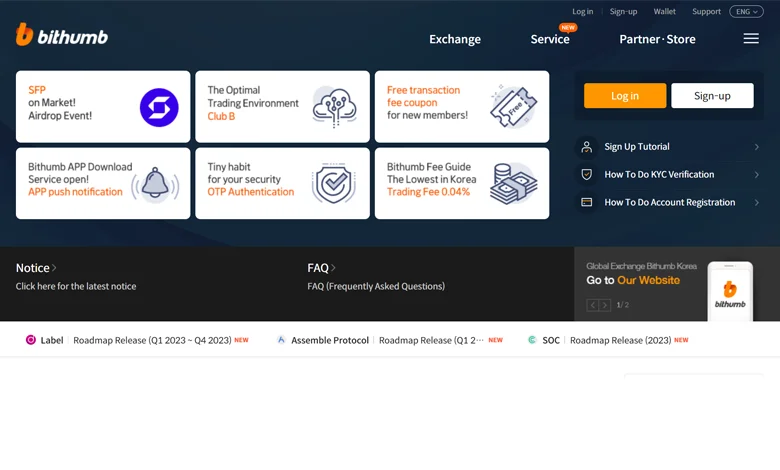Go to previous banner slide
The image size is (780, 470).
point(592,305)
